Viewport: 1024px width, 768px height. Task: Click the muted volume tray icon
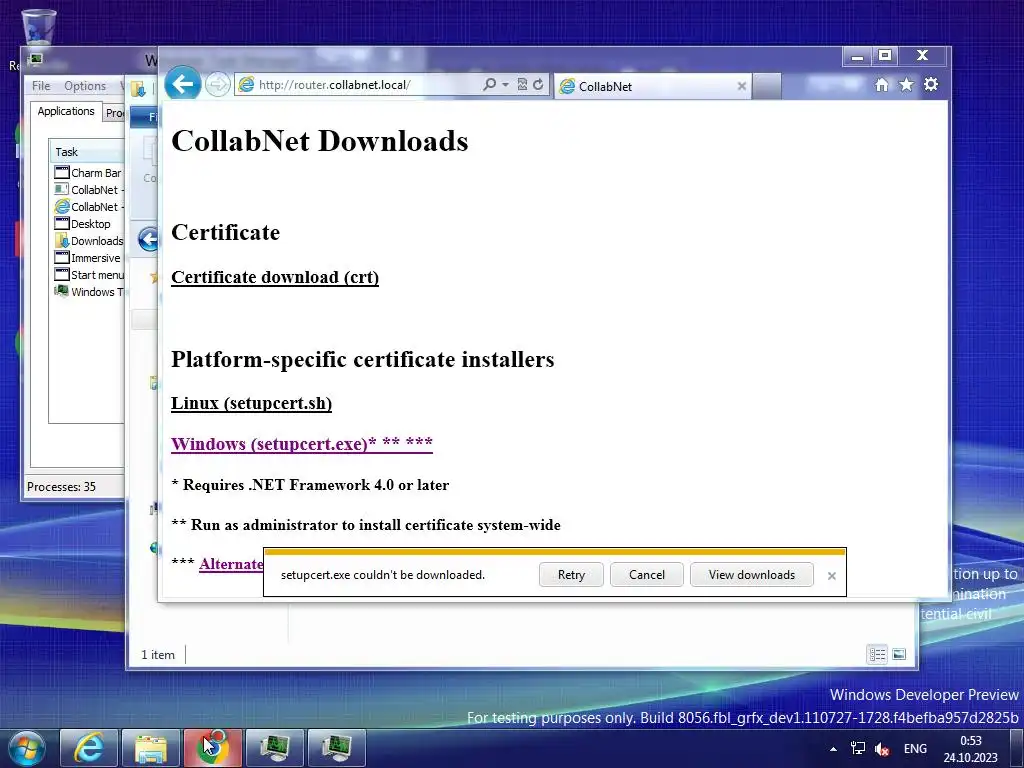882,749
